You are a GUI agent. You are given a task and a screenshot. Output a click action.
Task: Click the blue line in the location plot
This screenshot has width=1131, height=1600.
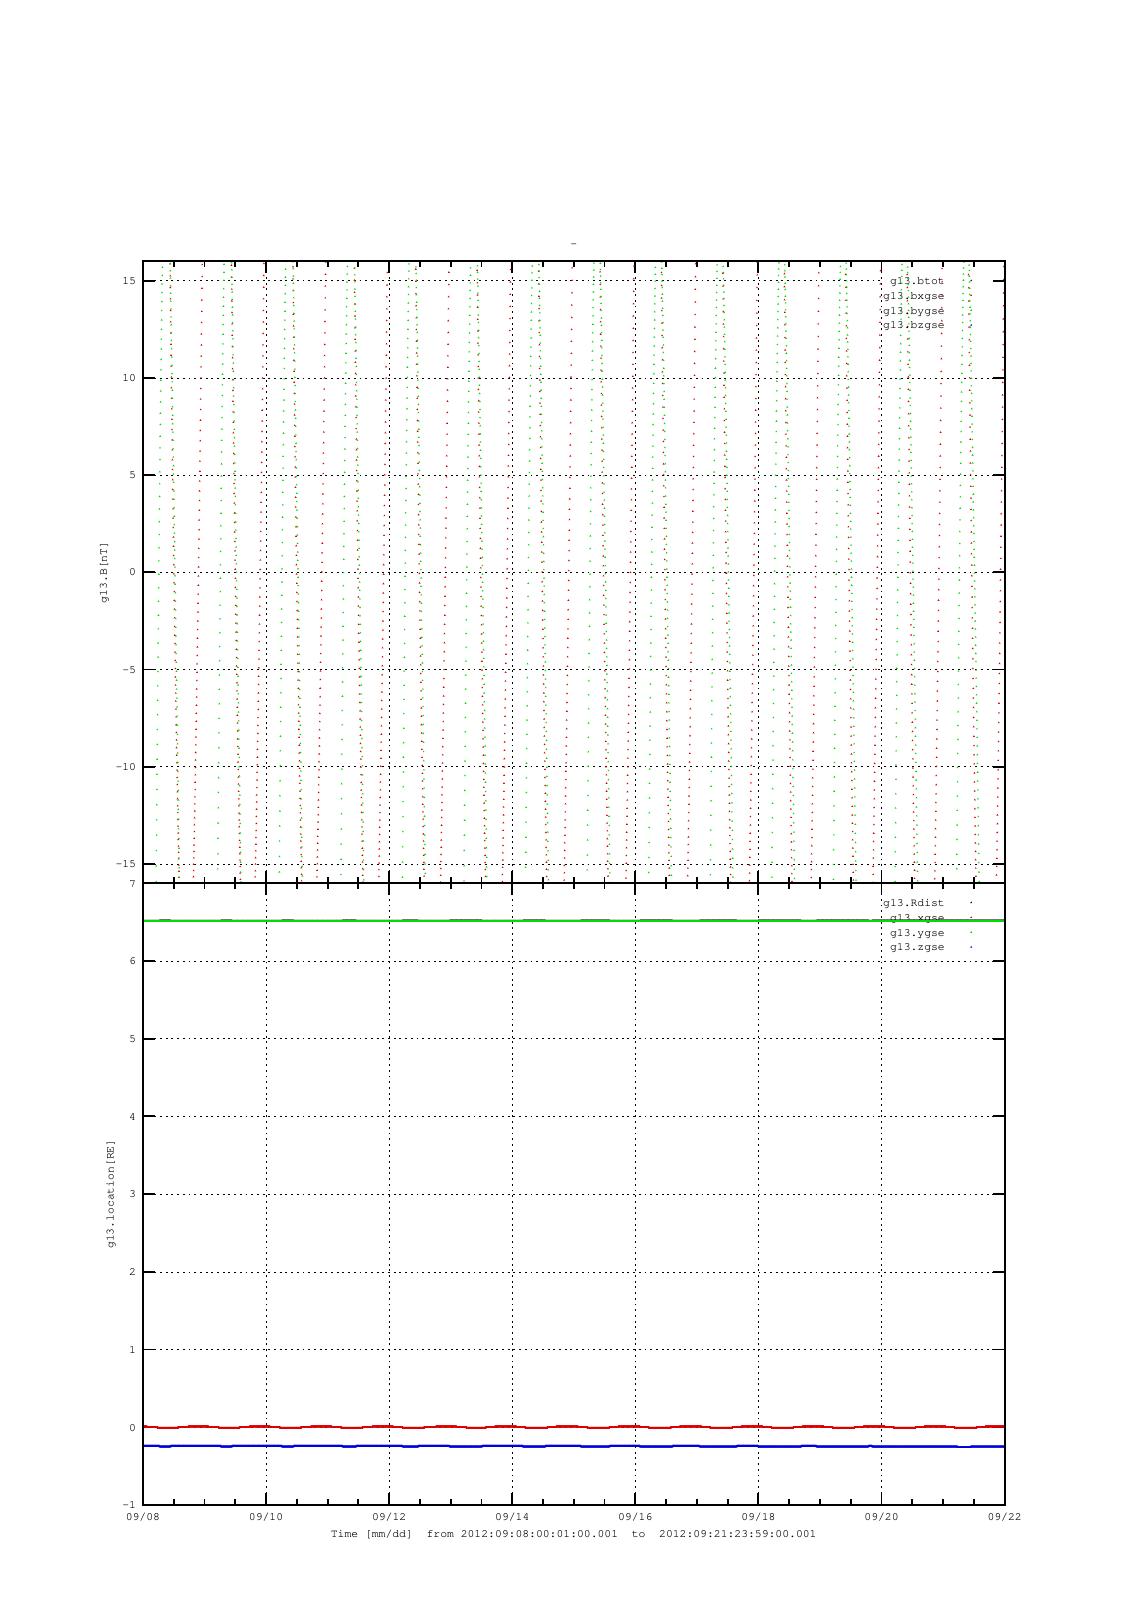(x=573, y=1446)
